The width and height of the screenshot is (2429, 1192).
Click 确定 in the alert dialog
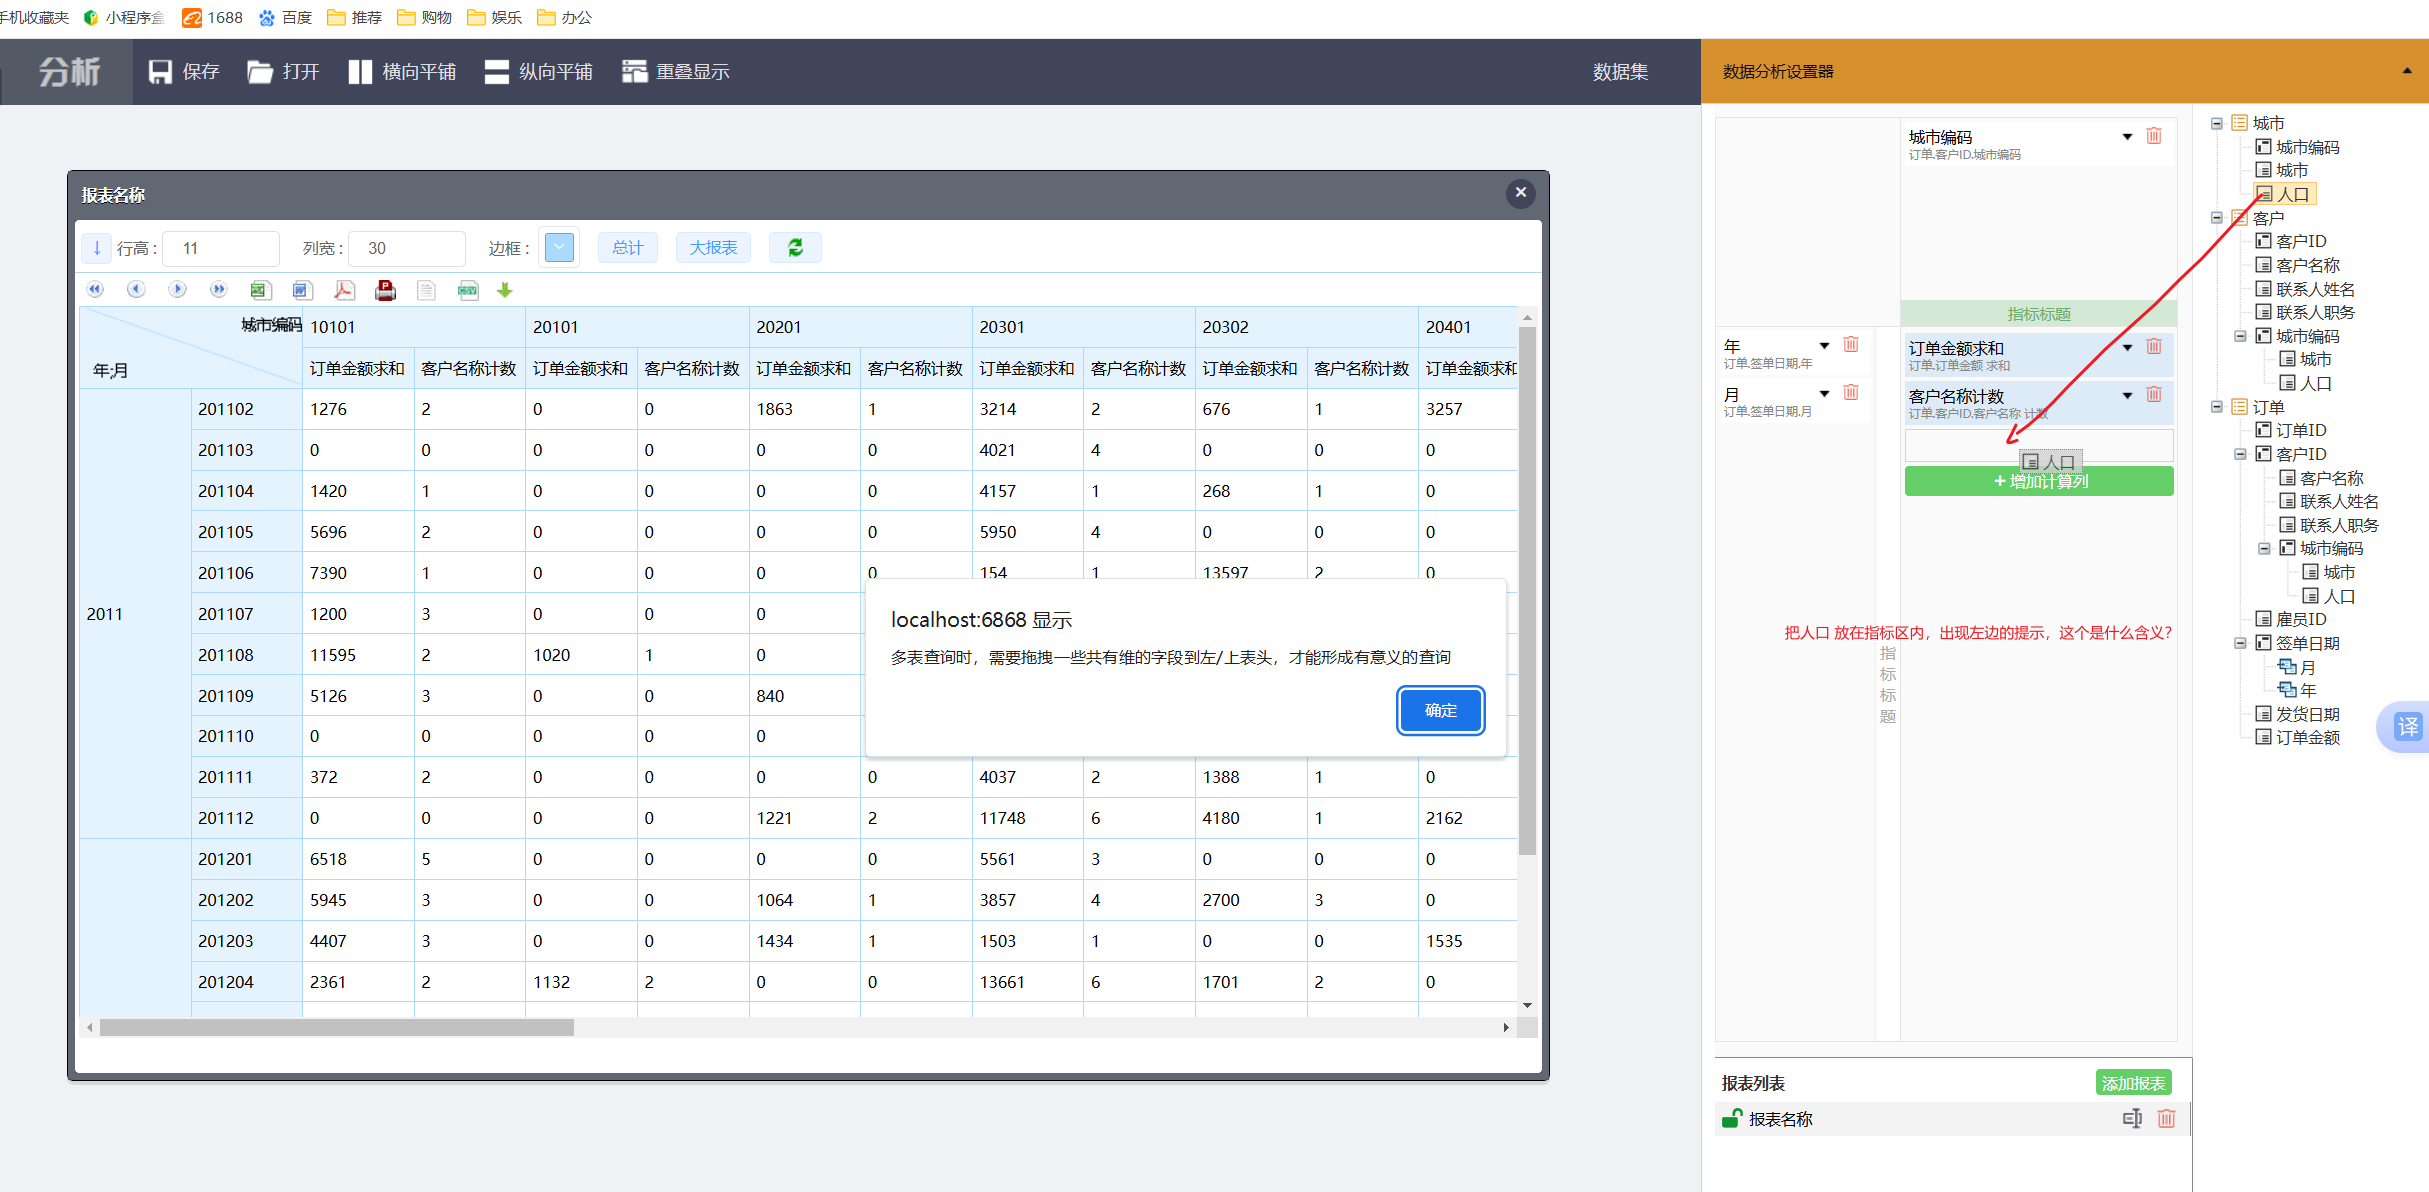tap(1440, 711)
